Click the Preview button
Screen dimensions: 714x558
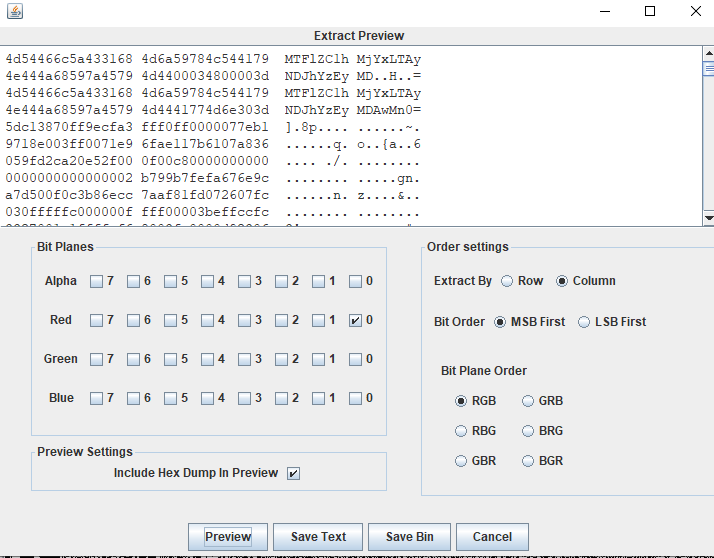click(x=228, y=537)
